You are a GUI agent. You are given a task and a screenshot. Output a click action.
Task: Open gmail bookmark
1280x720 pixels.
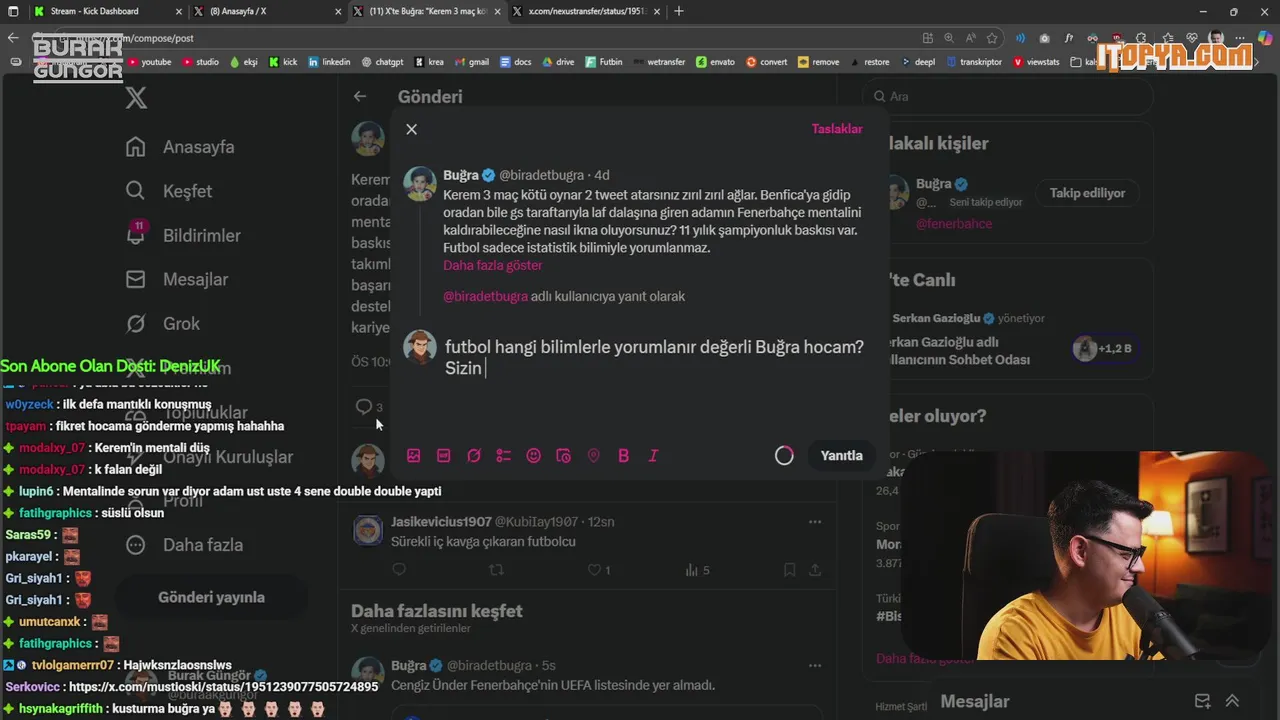[x=472, y=62]
